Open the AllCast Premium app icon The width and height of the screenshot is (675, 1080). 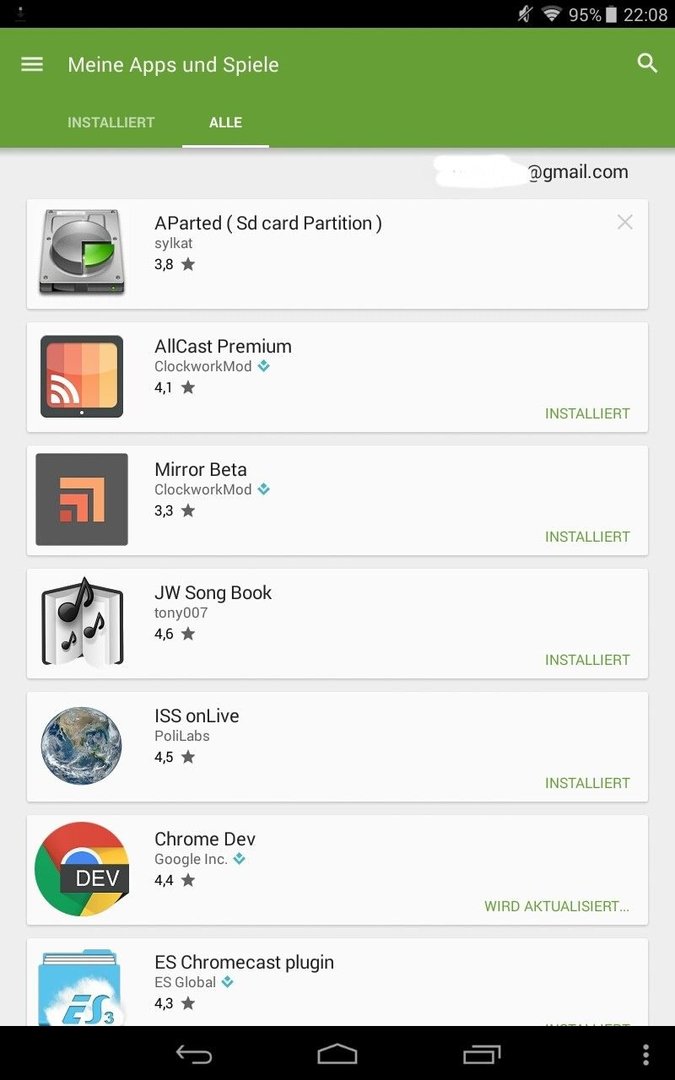pyautogui.click(x=82, y=376)
